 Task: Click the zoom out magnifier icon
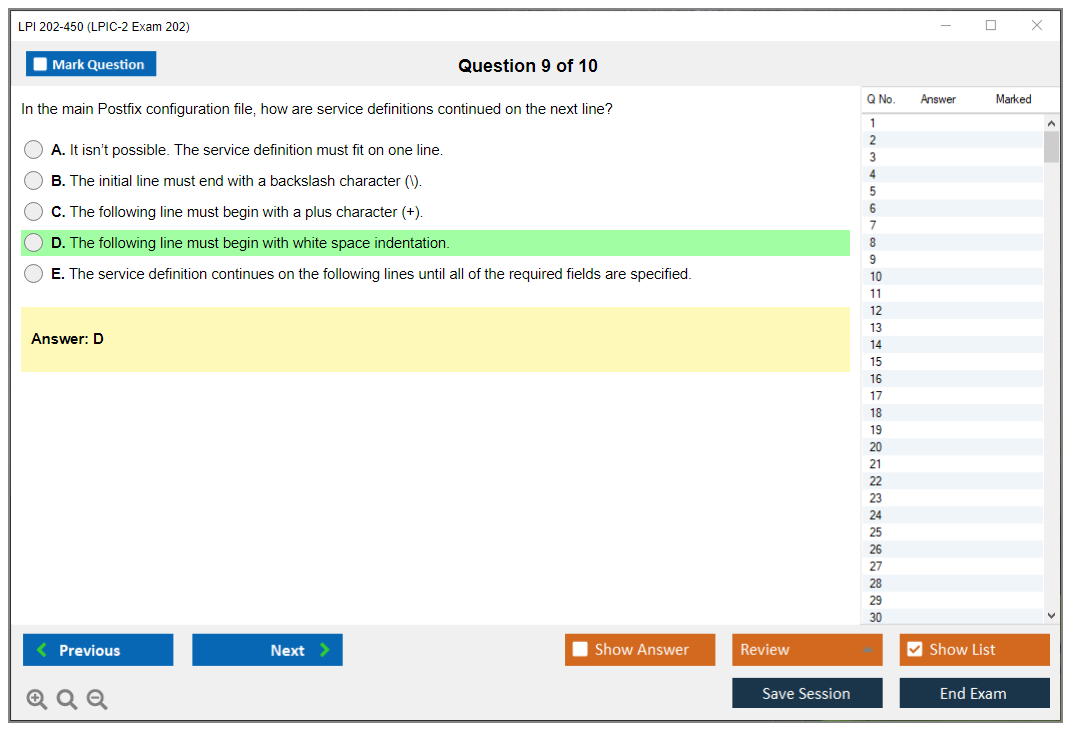(97, 700)
